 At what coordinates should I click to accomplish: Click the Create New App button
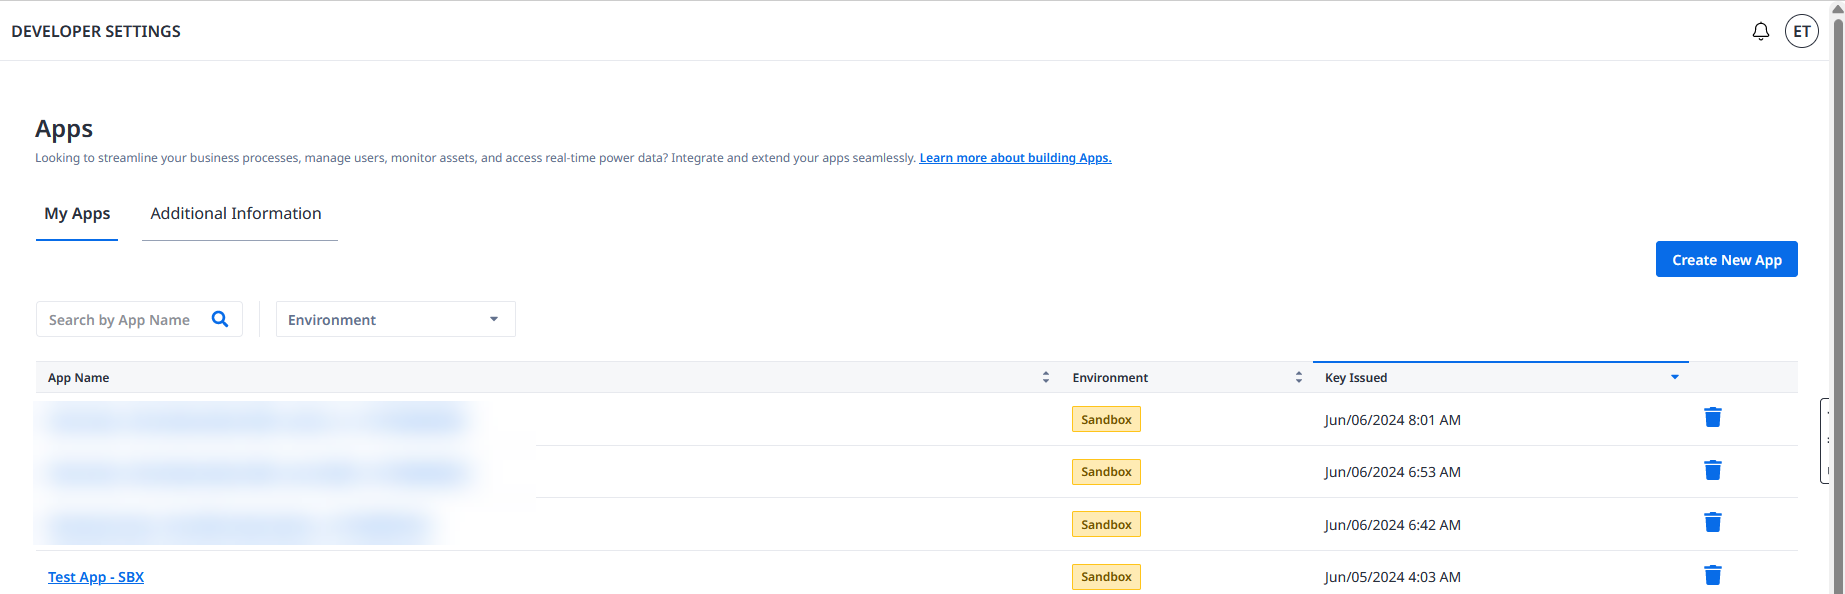click(x=1726, y=259)
